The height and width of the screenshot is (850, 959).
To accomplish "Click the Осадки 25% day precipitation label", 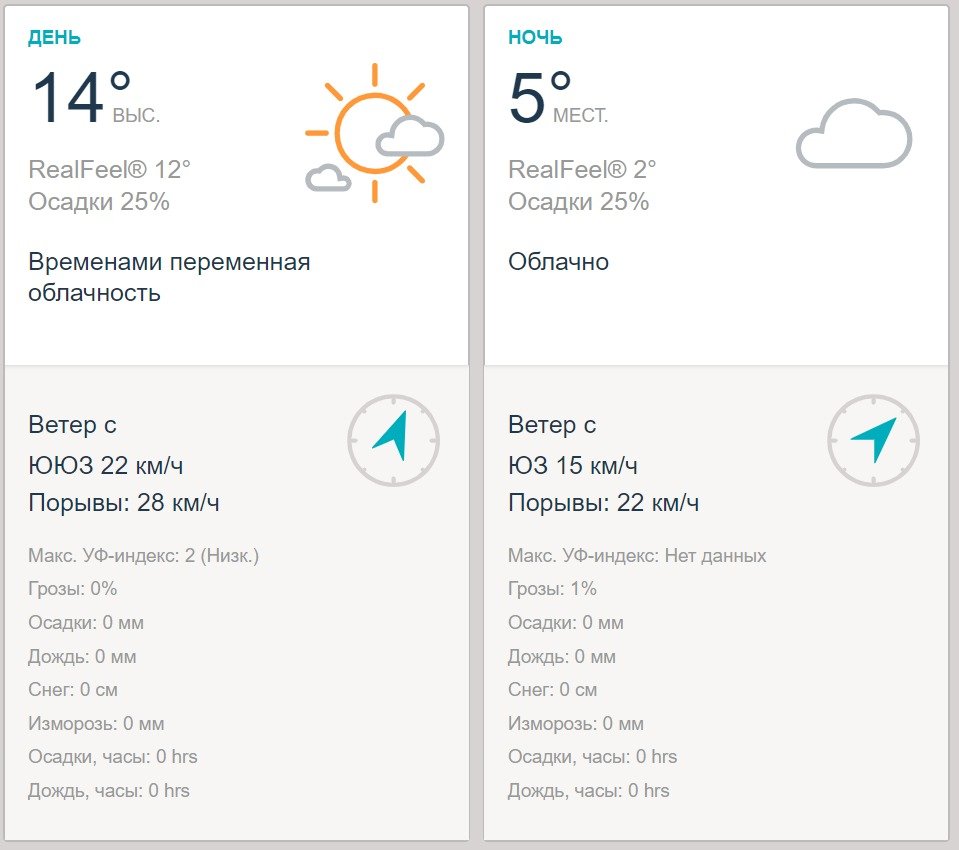I will click(x=98, y=203).
